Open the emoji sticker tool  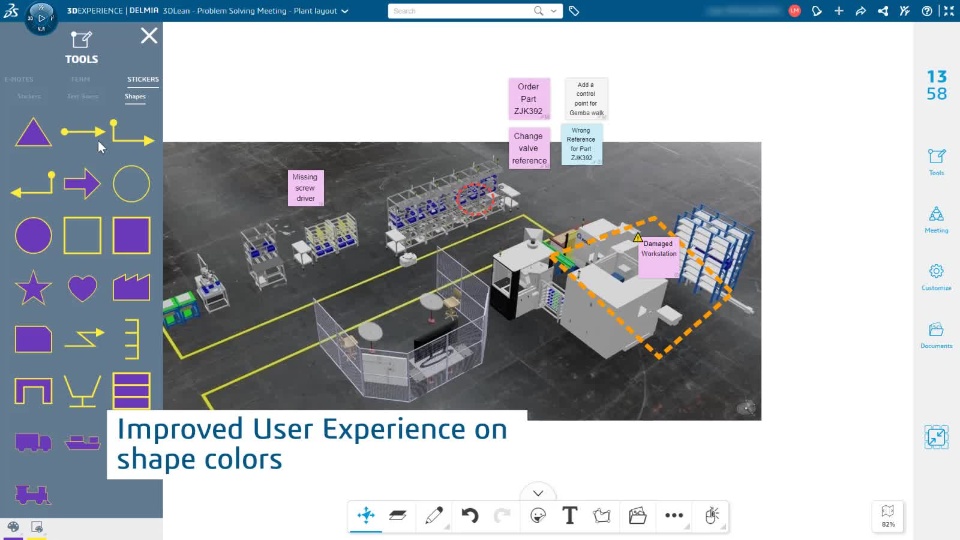click(538, 516)
